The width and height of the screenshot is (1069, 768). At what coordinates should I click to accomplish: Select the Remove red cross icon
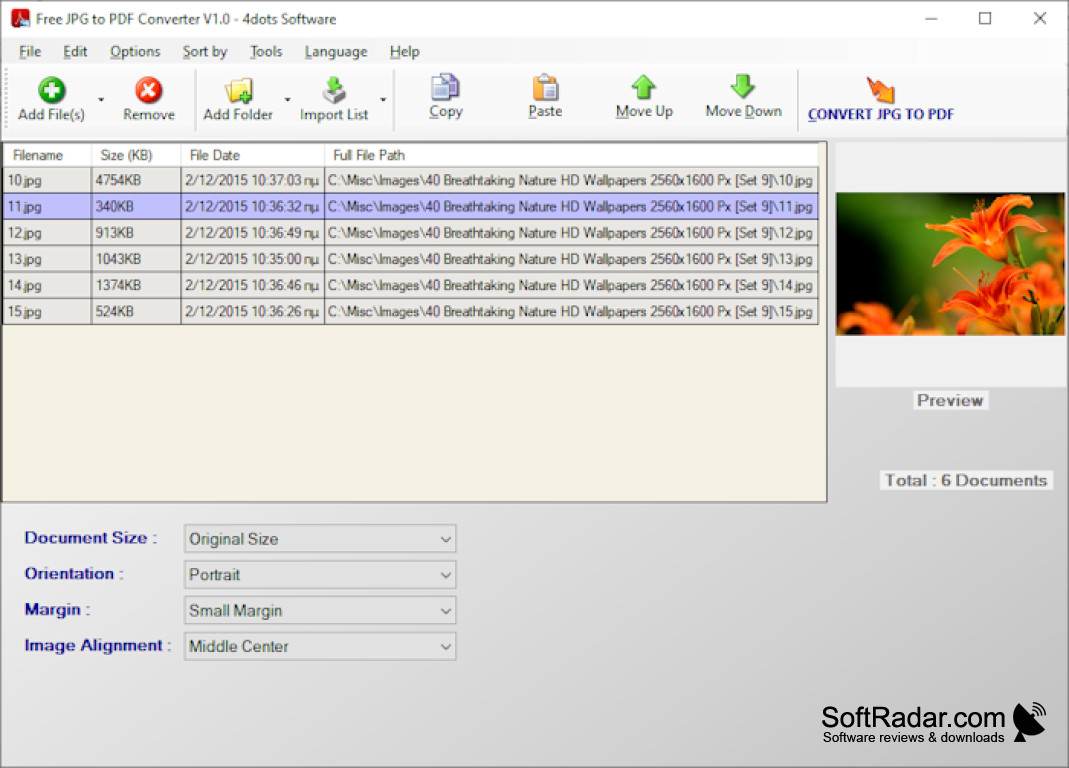point(148,88)
